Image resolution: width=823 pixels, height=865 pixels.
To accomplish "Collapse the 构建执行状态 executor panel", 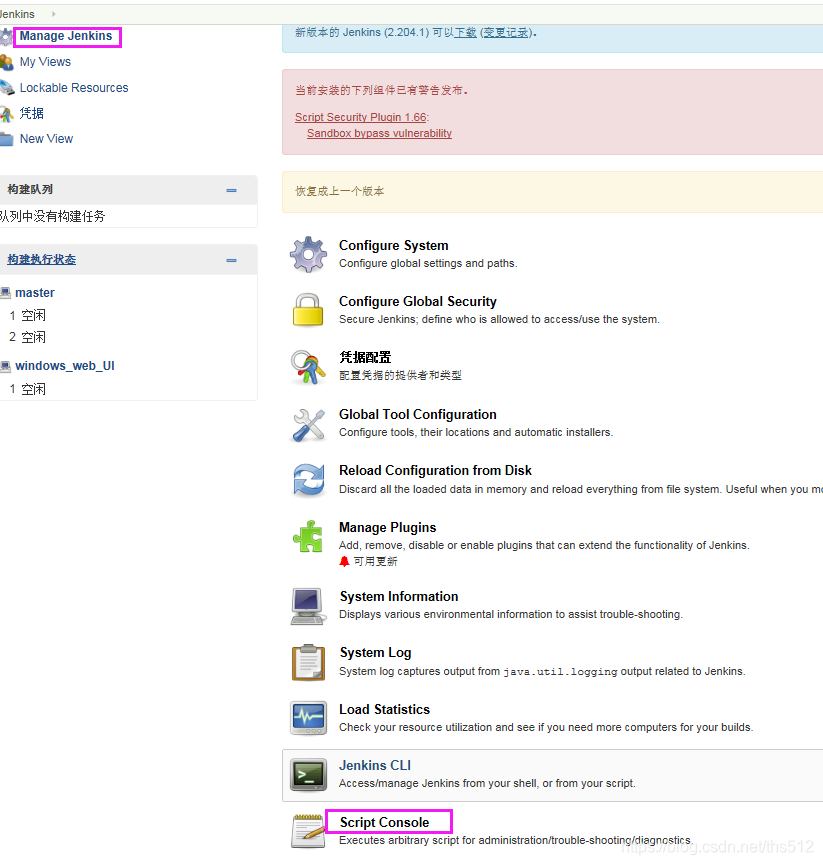I will pos(232,260).
